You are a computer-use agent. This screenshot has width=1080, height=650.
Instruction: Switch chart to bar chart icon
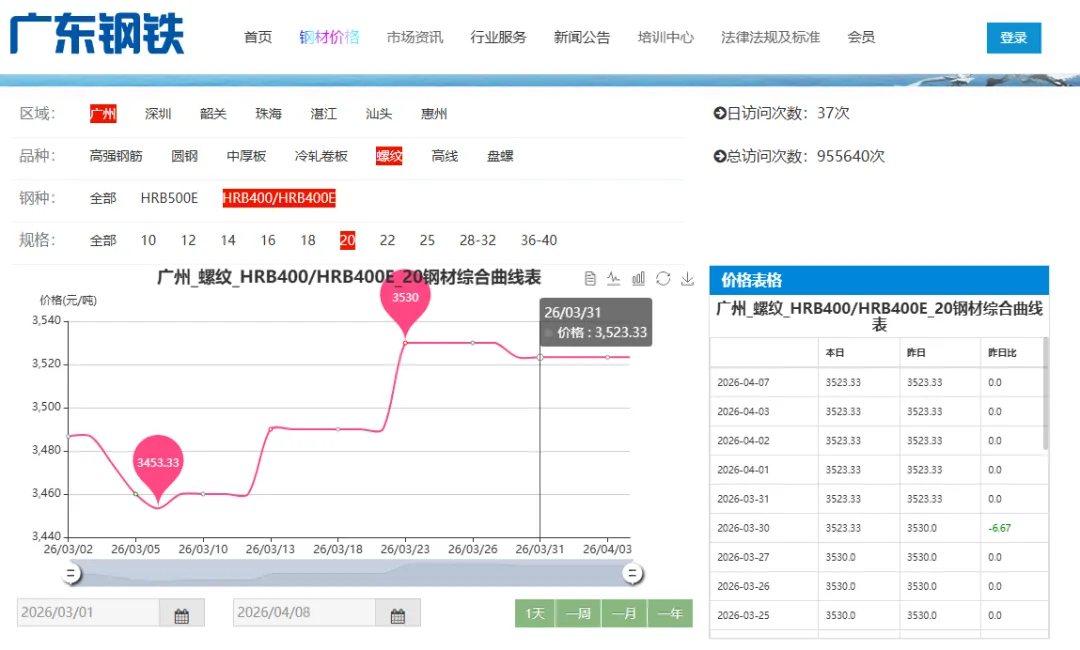(x=638, y=279)
